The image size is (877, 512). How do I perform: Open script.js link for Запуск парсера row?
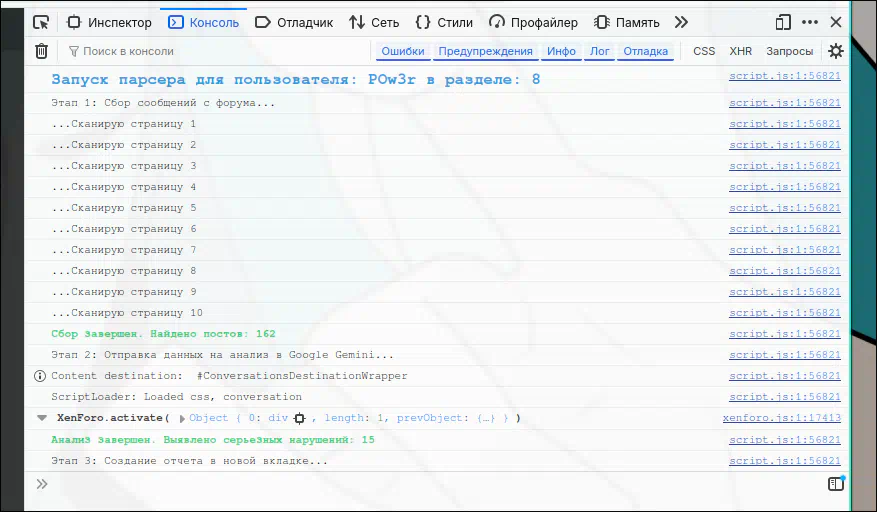tap(785, 76)
